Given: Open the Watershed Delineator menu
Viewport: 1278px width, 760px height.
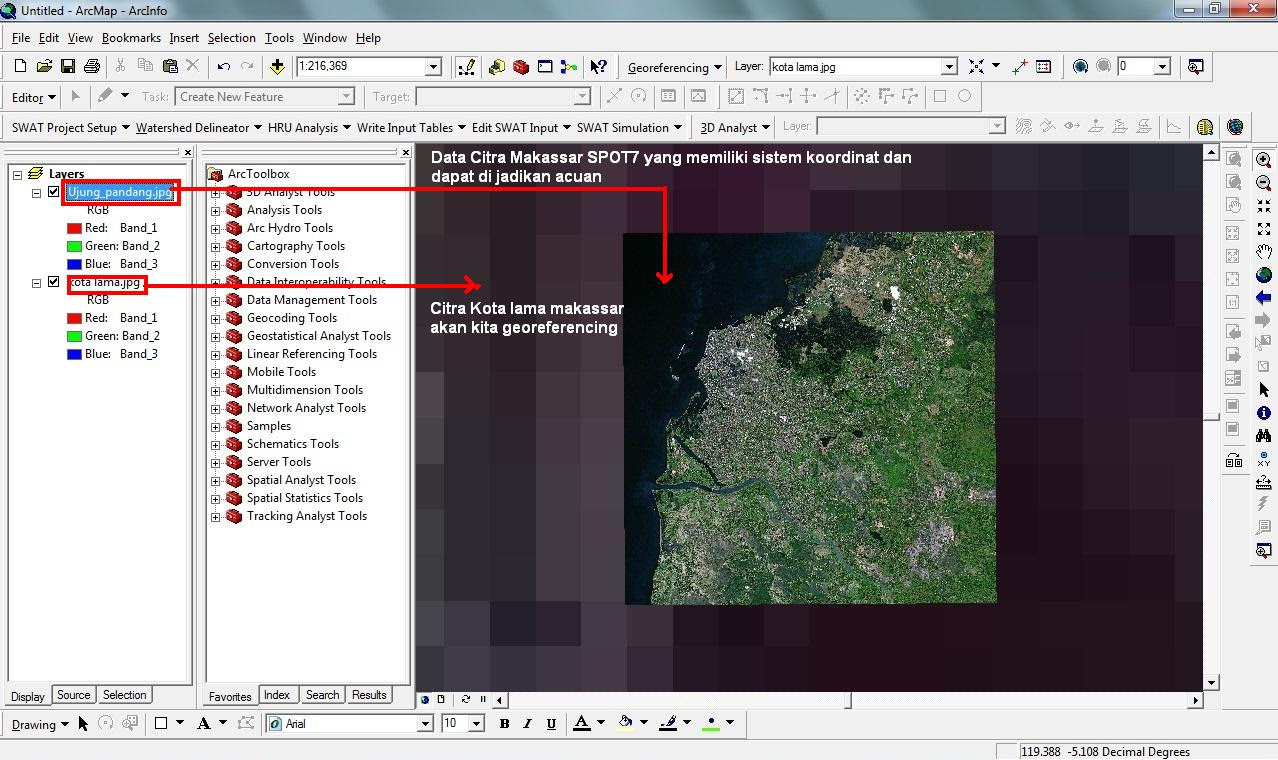Looking at the screenshot, I should [199, 128].
